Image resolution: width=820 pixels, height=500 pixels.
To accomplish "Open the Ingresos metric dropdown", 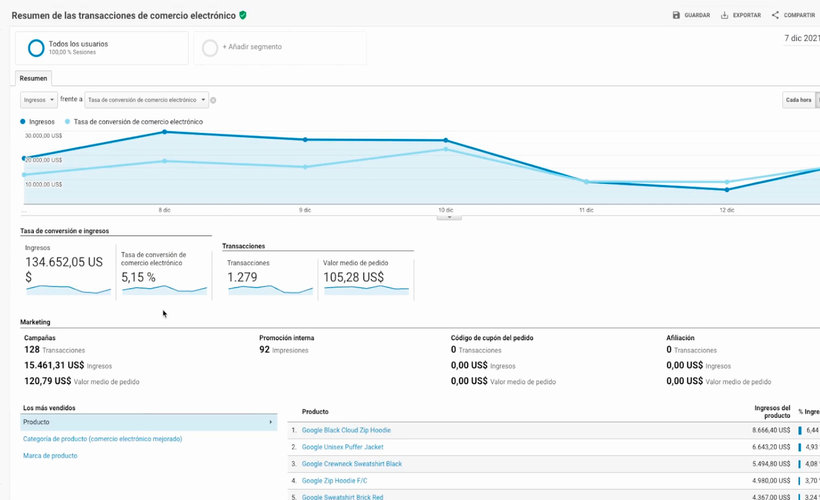I will (39, 100).
